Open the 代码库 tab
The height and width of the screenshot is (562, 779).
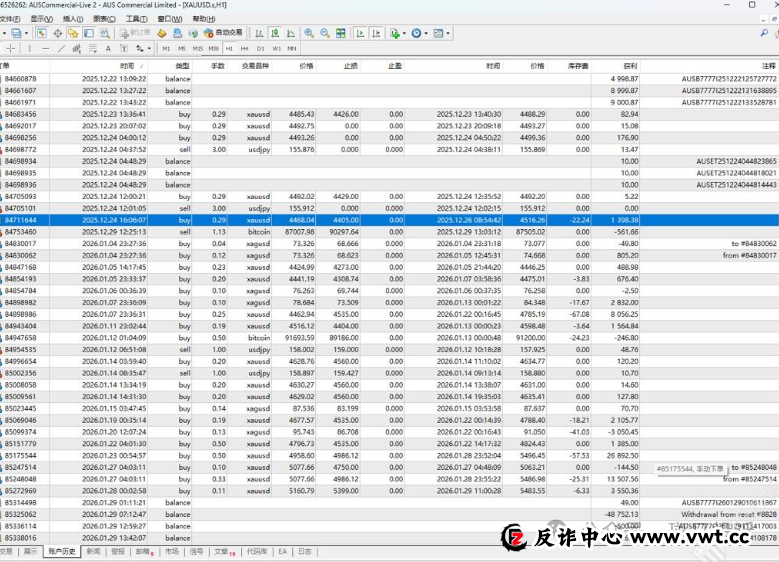257,551
